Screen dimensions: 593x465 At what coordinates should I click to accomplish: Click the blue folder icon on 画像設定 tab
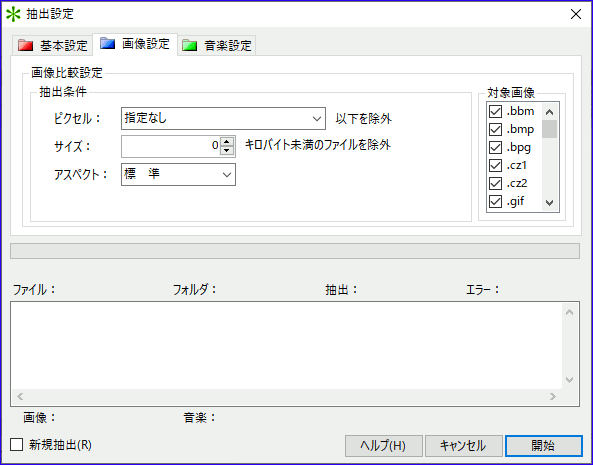[x=107, y=43]
